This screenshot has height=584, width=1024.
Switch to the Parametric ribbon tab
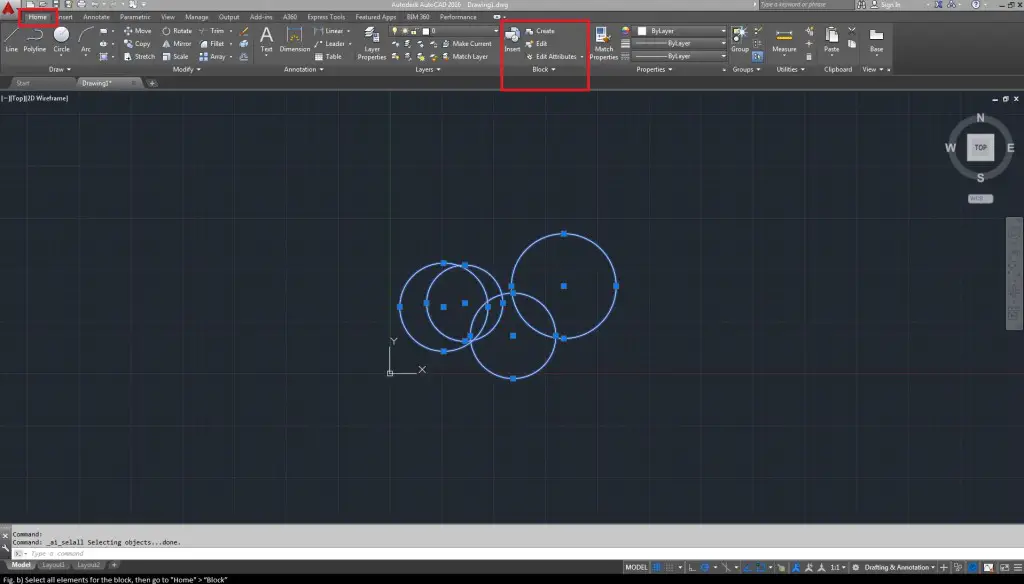135,17
